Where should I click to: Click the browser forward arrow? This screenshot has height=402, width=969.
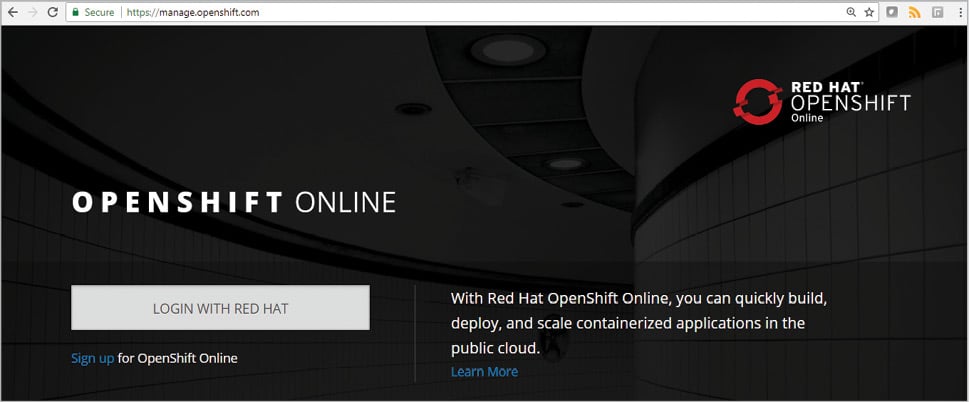(x=33, y=12)
